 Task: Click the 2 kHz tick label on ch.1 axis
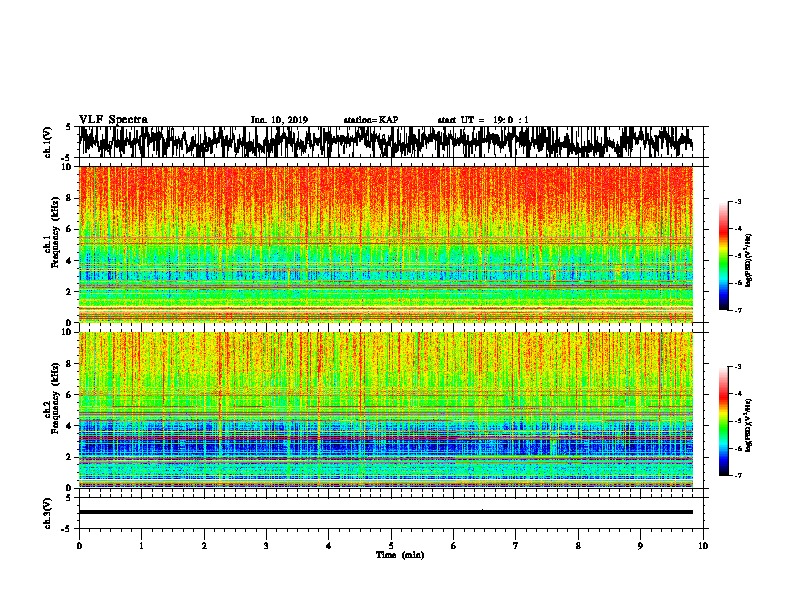pyautogui.click(x=69, y=291)
